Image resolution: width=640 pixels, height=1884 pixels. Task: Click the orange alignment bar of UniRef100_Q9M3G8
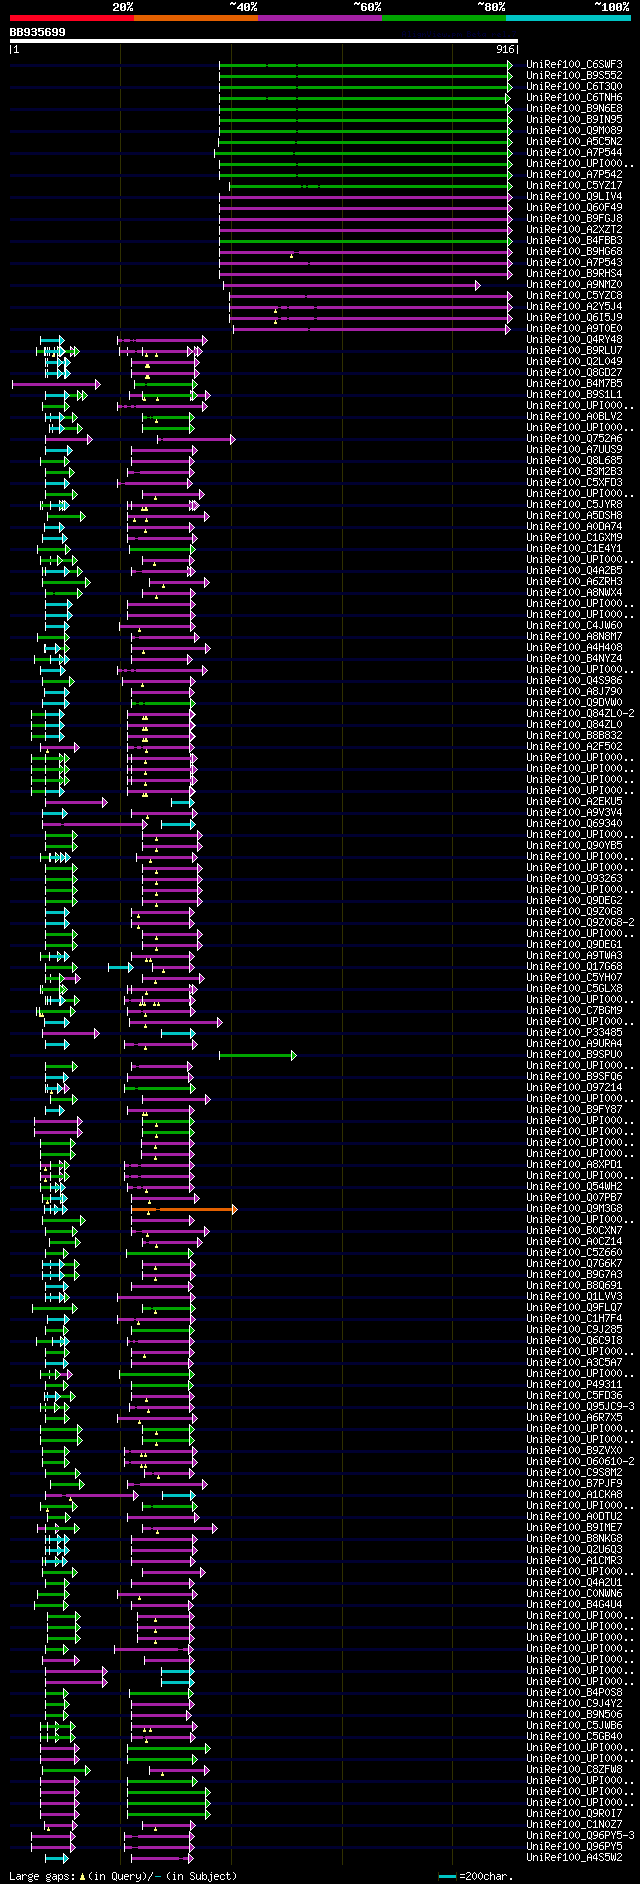(x=184, y=1209)
